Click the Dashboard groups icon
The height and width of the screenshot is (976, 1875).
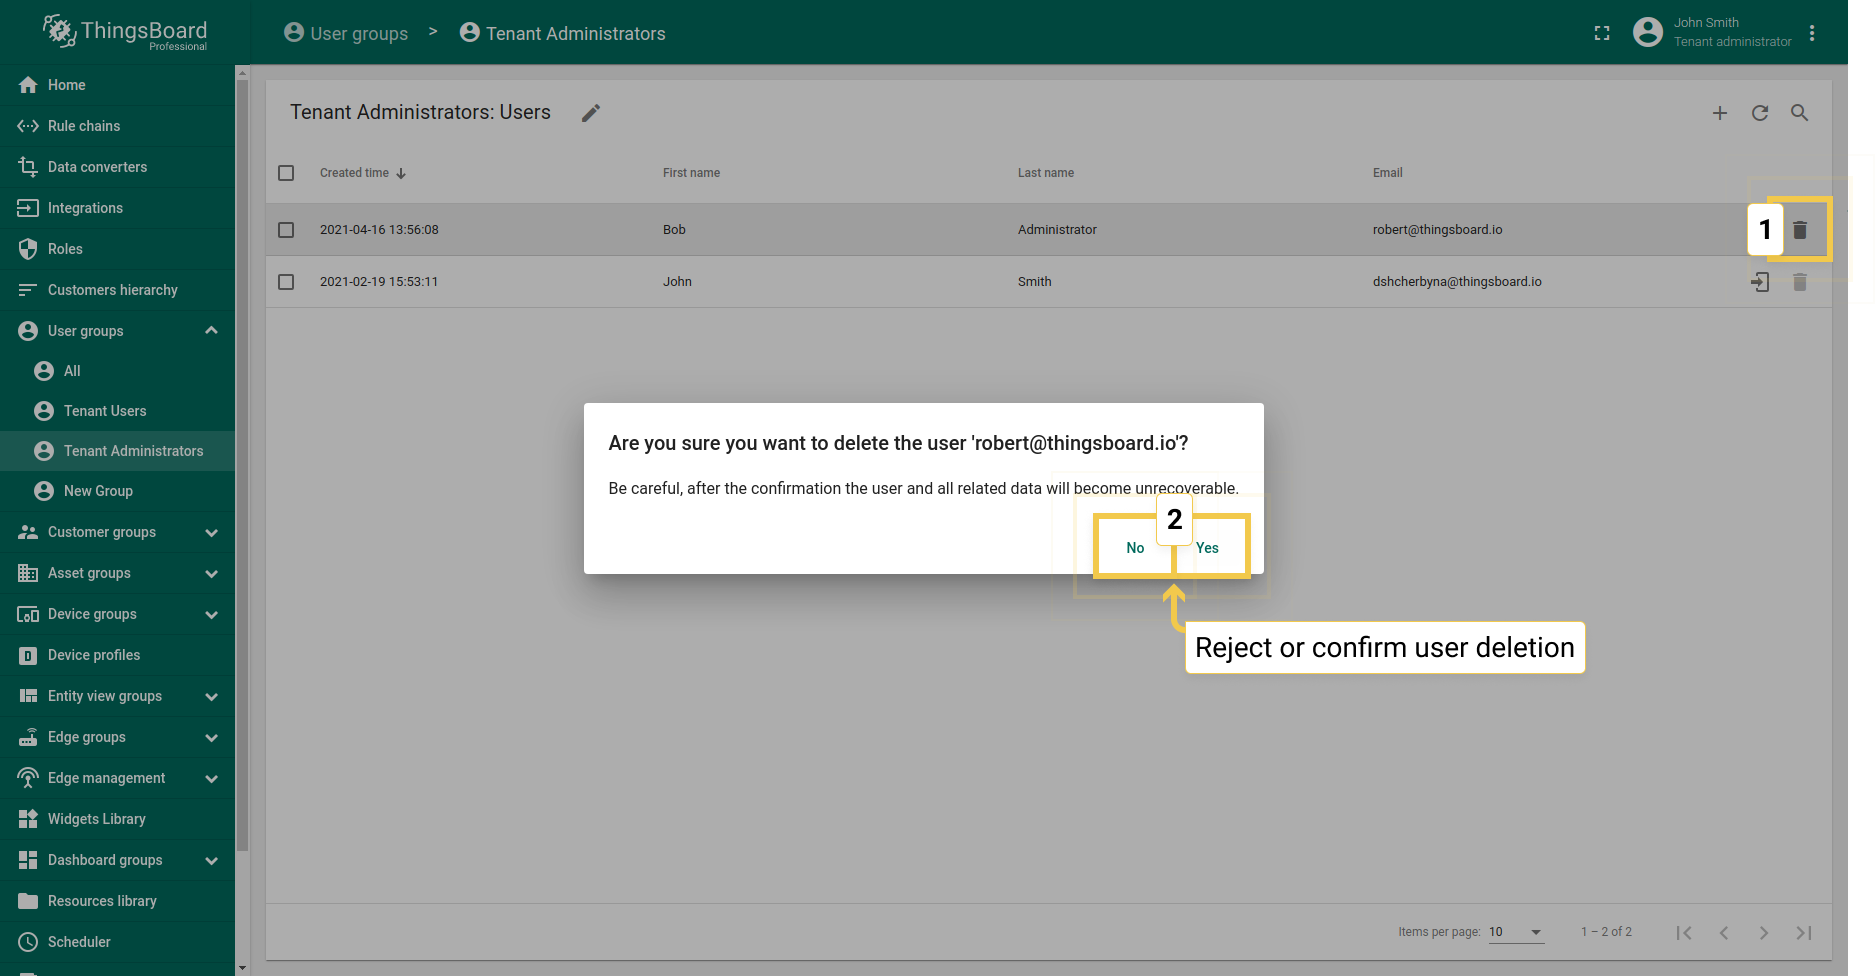pos(28,860)
